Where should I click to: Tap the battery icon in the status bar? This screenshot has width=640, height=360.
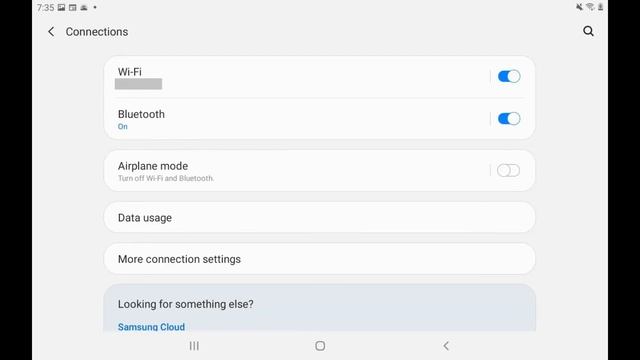[600, 7]
